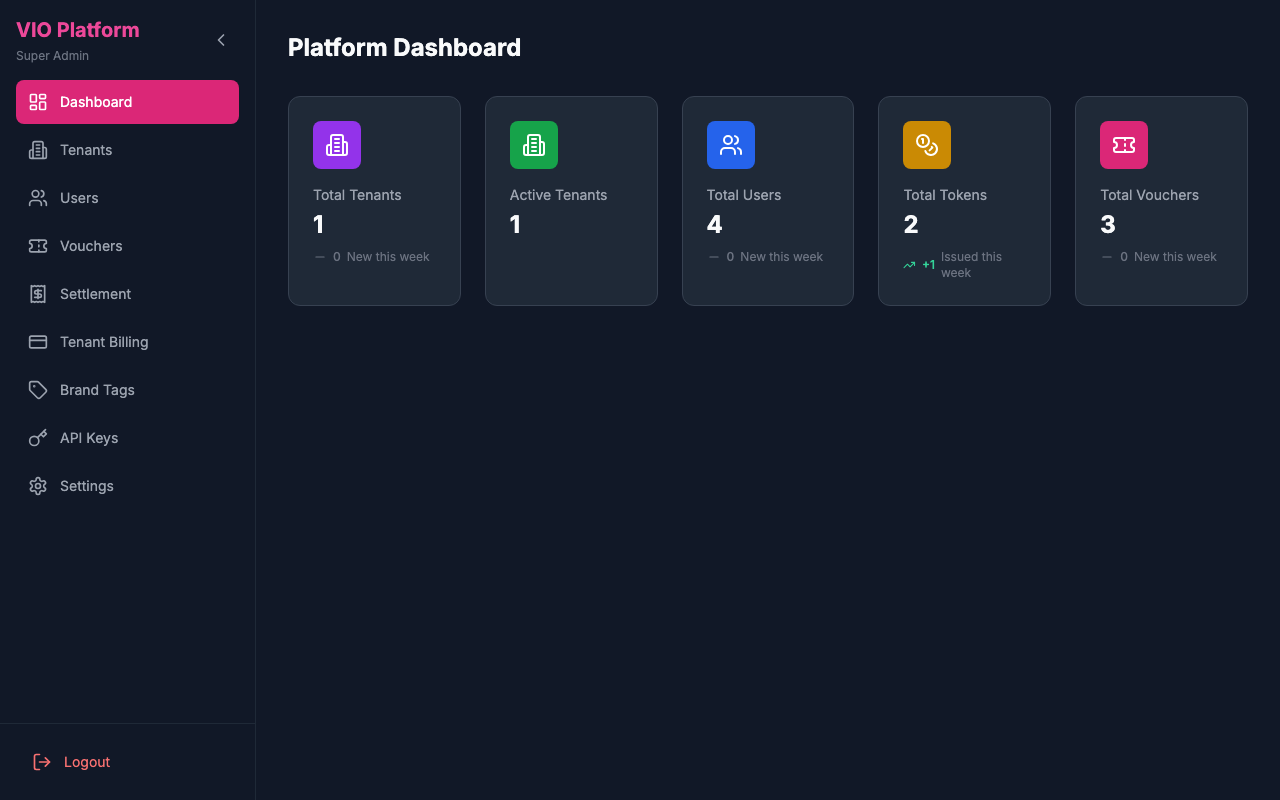
Task: Open the Total Users stat card
Action: pos(767,200)
